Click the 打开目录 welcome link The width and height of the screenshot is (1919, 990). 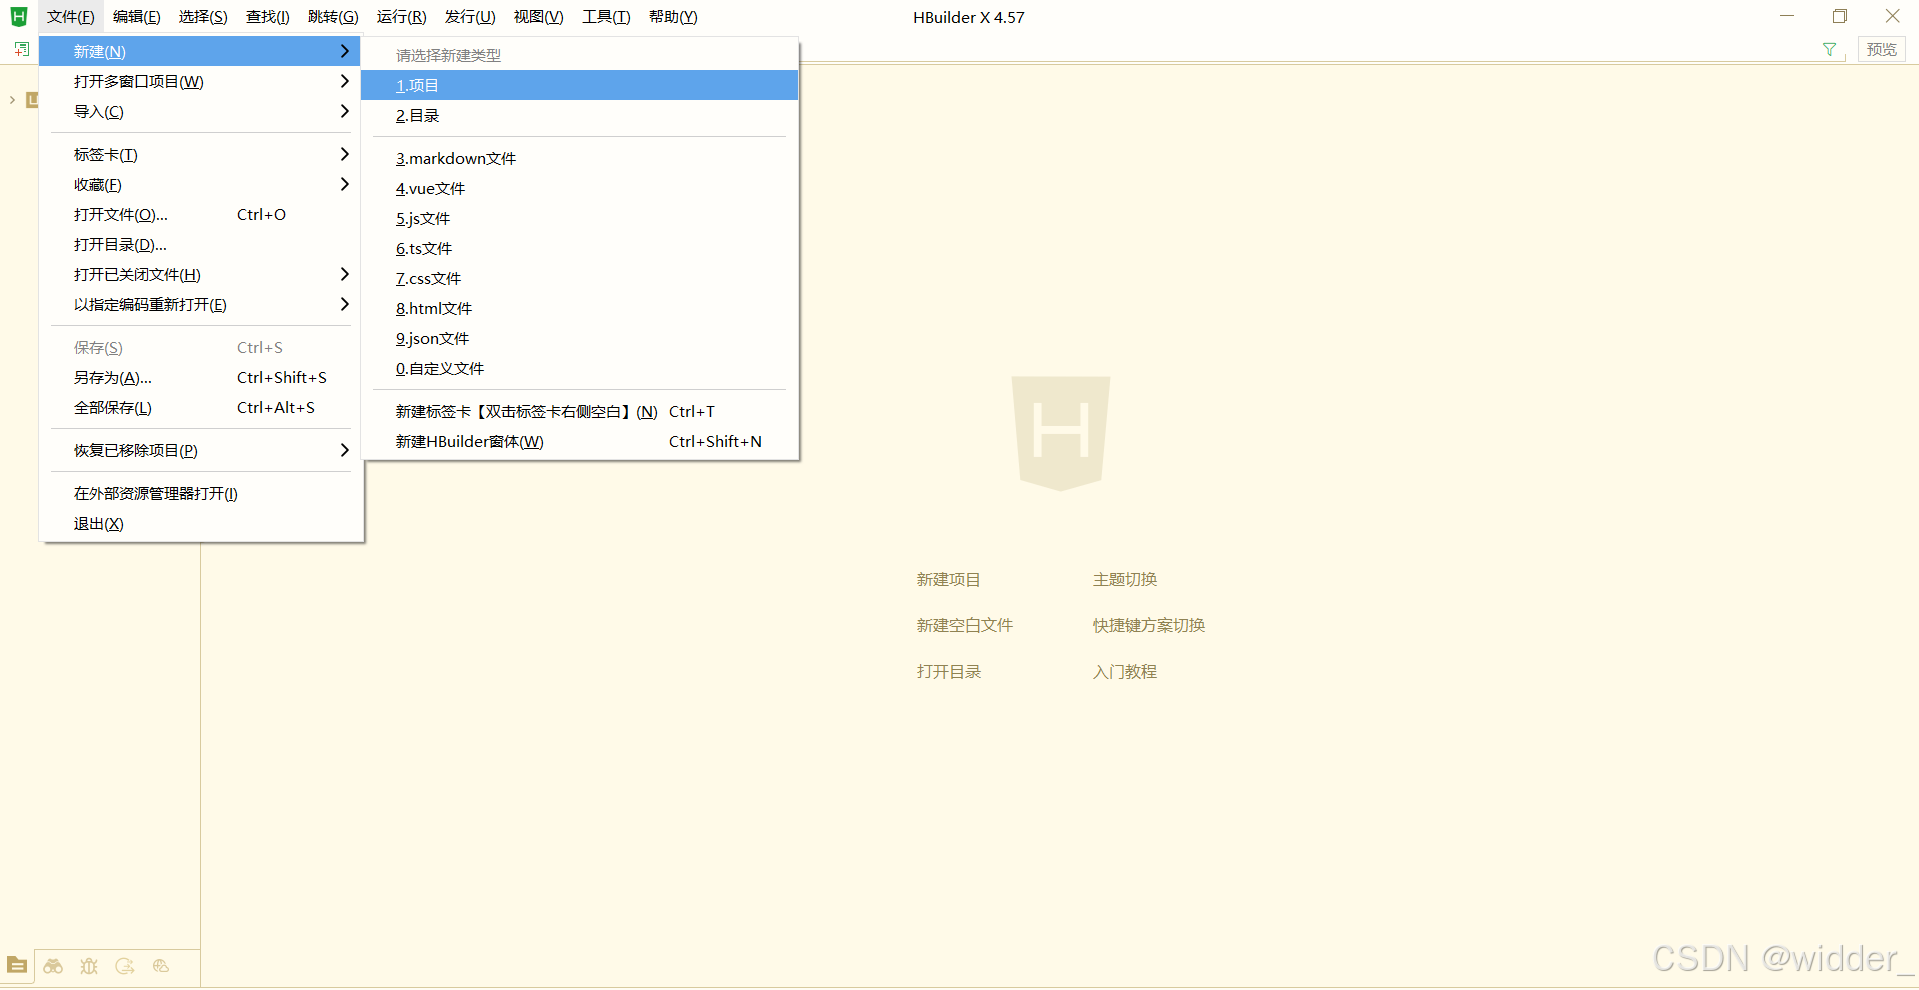pos(948,671)
